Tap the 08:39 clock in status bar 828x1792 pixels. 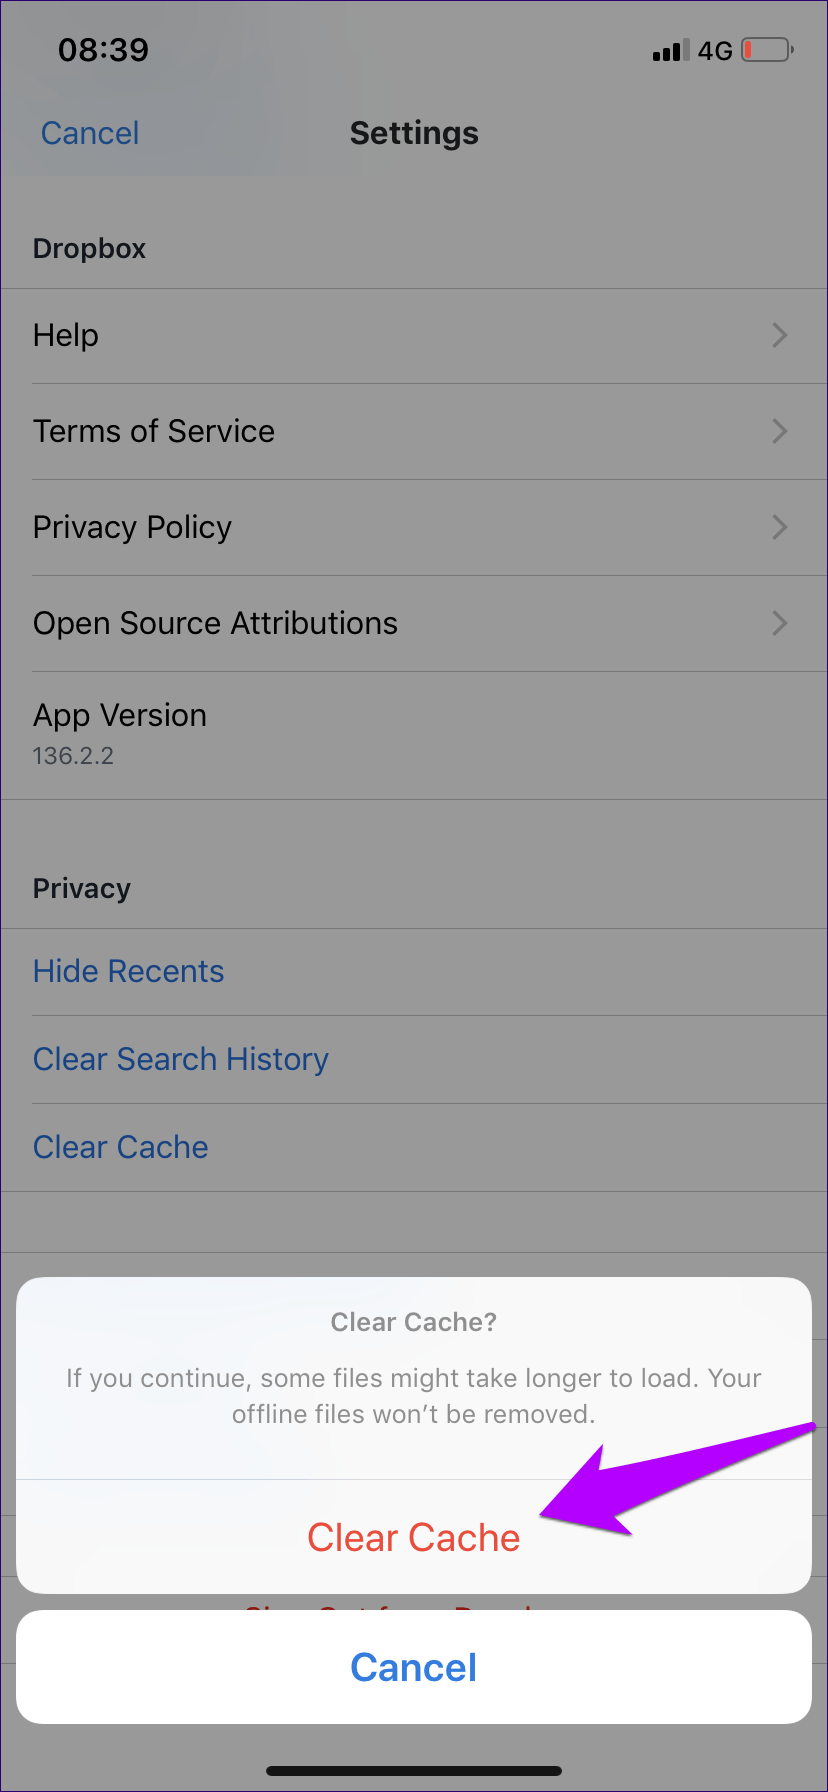coord(103,50)
